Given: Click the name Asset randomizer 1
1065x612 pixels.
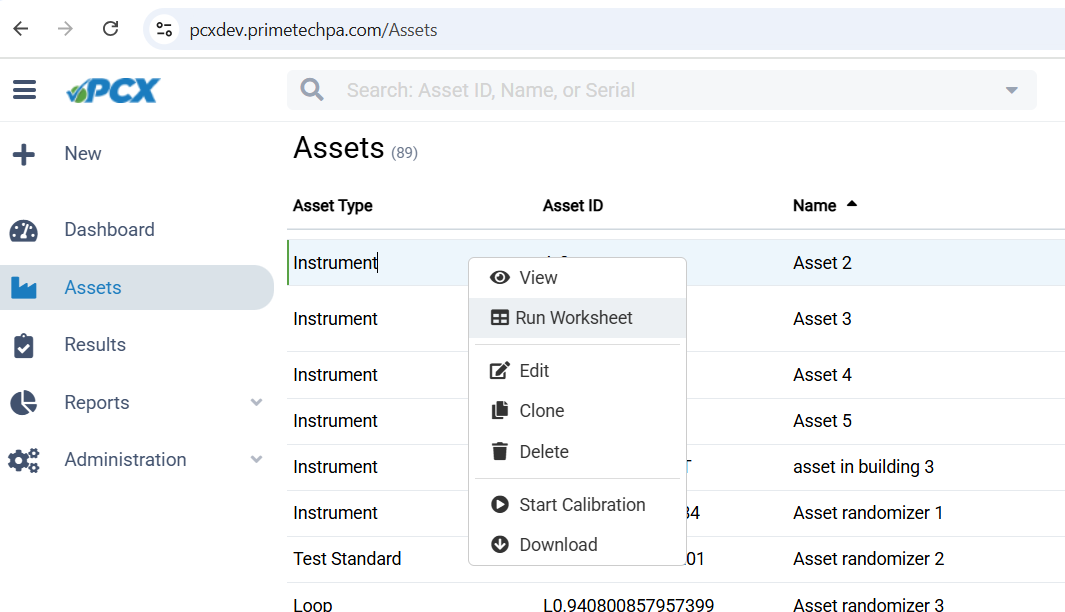Looking at the screenshot, I should pos(867,512).
